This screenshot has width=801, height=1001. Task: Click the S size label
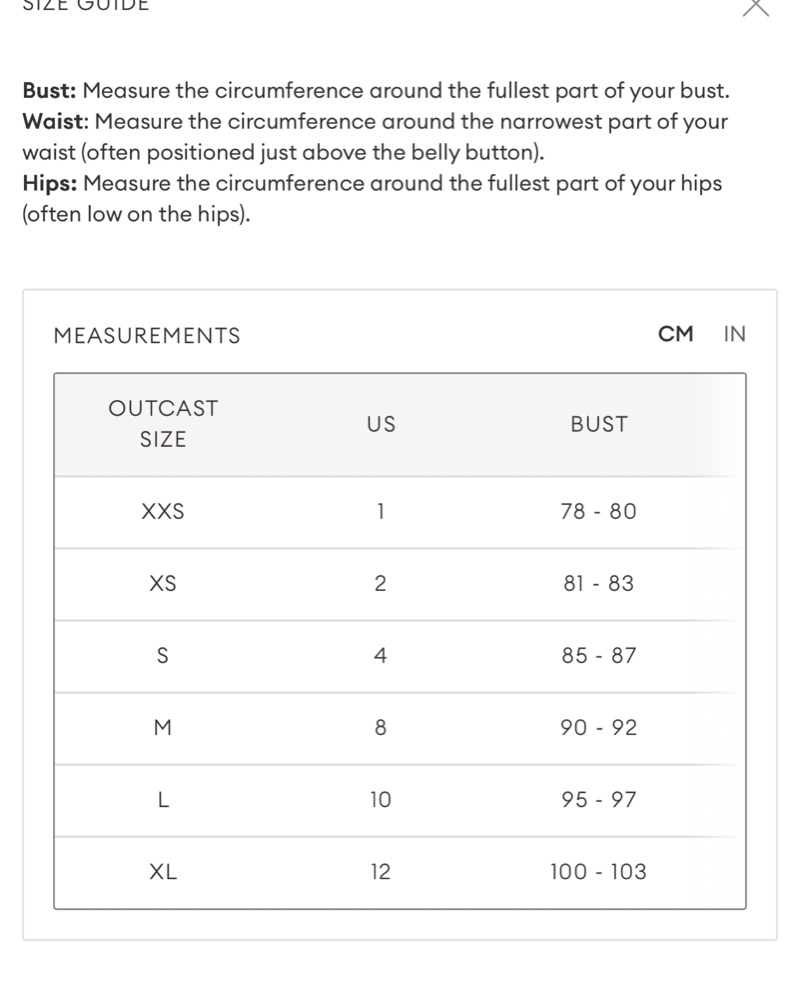pos(163,656)
